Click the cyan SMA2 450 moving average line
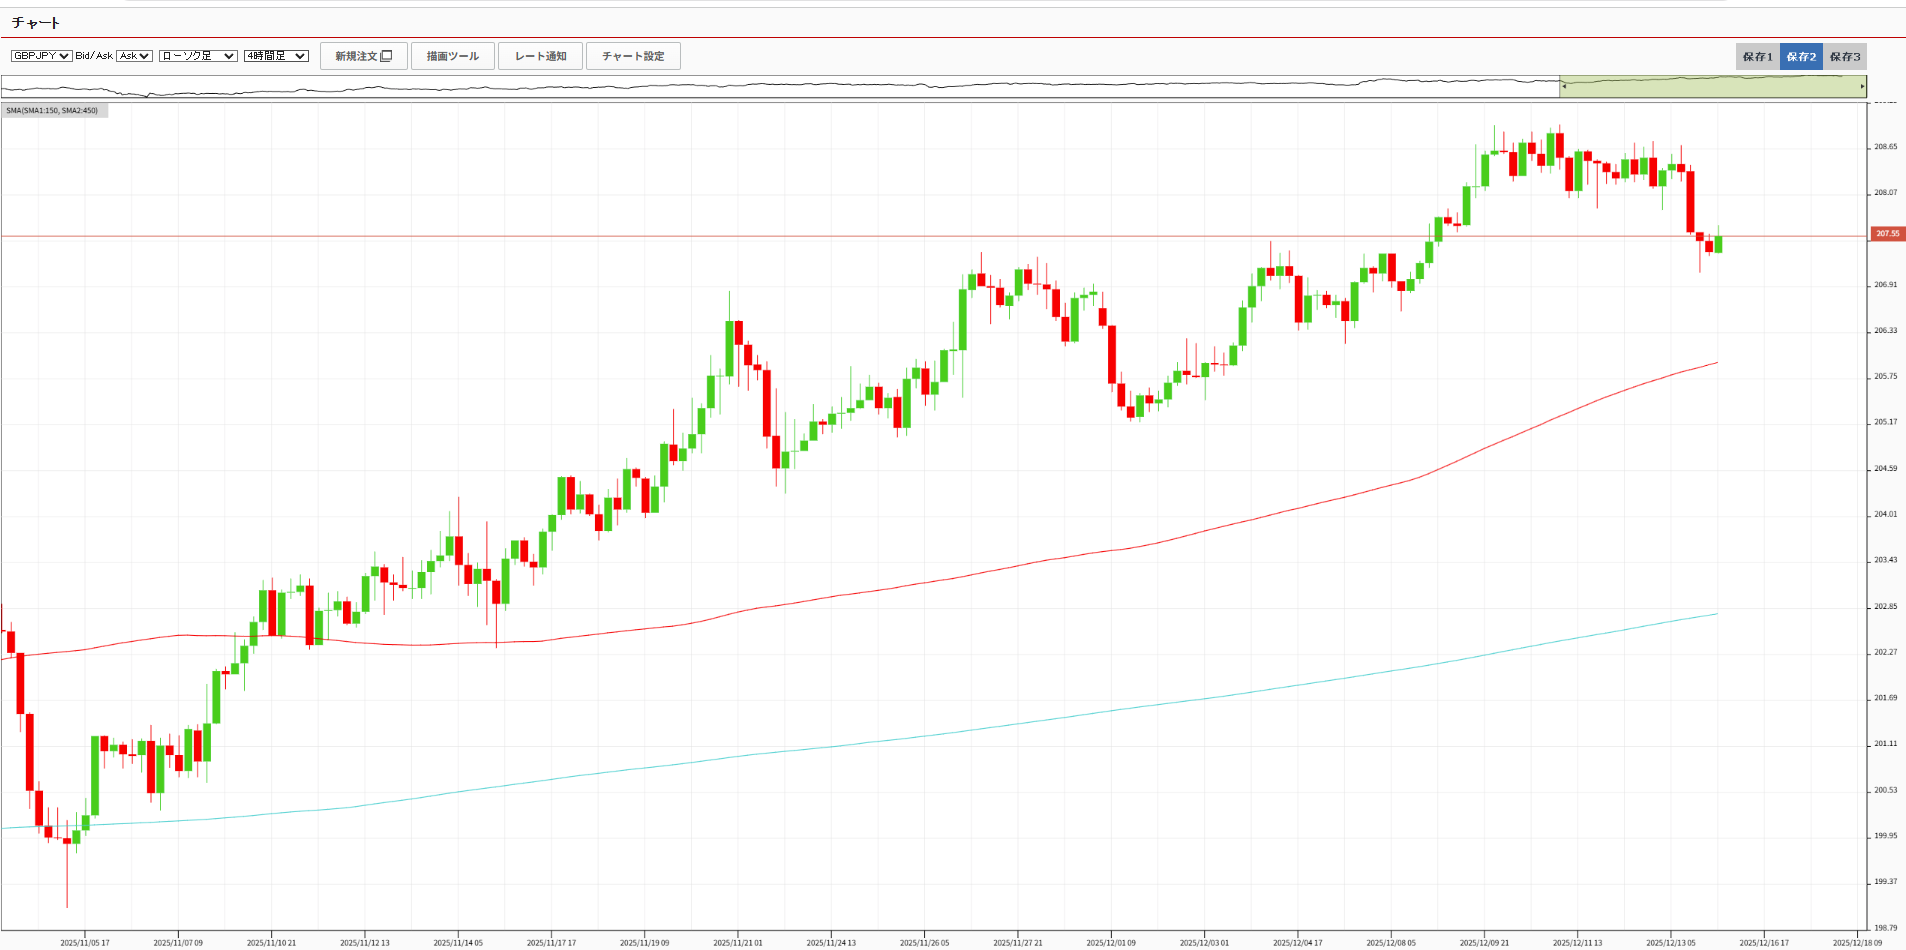Screen dimensions: 1906x950 coord(1000,726)
